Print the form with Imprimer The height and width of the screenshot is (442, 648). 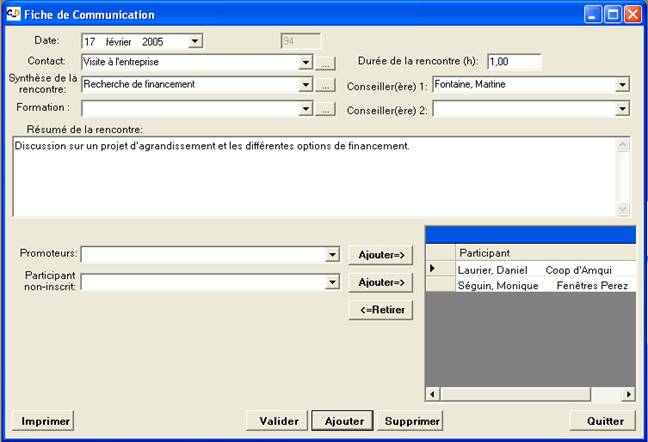[42, 421]
